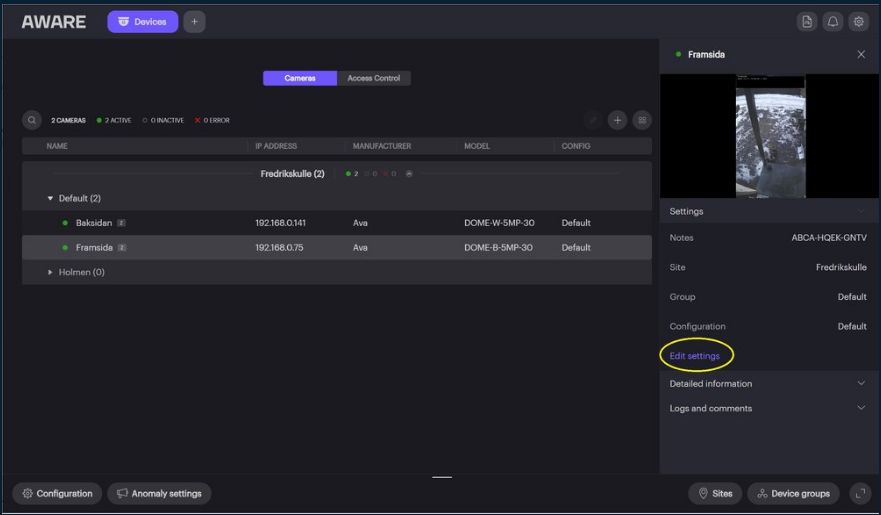
Task: Sort by IP ADDRESS column header
Action: pyautogui.click(x=276, y=146)
